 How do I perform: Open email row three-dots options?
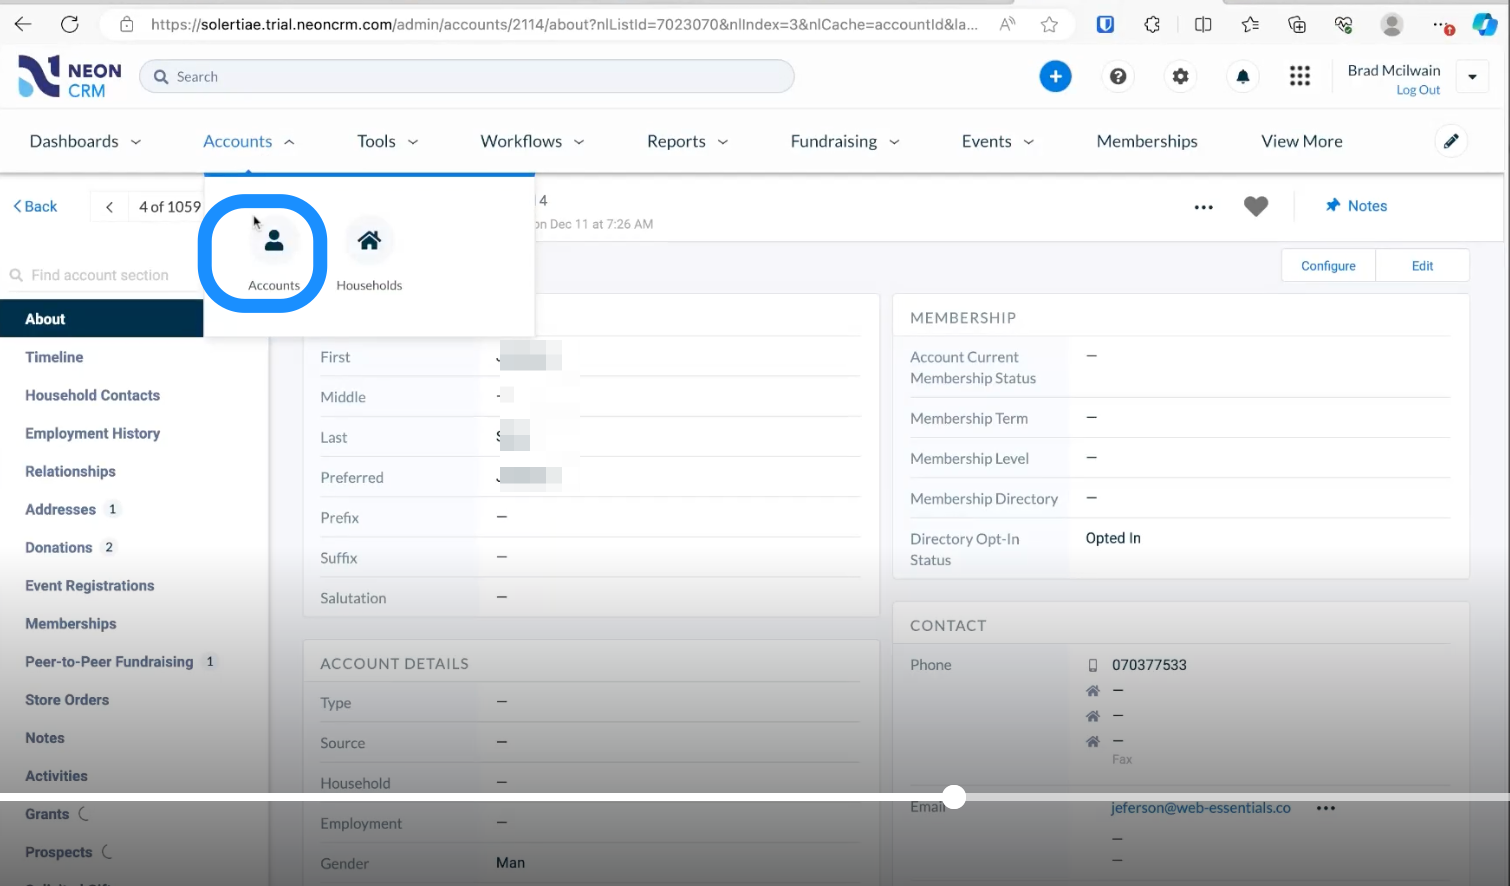1326,808
